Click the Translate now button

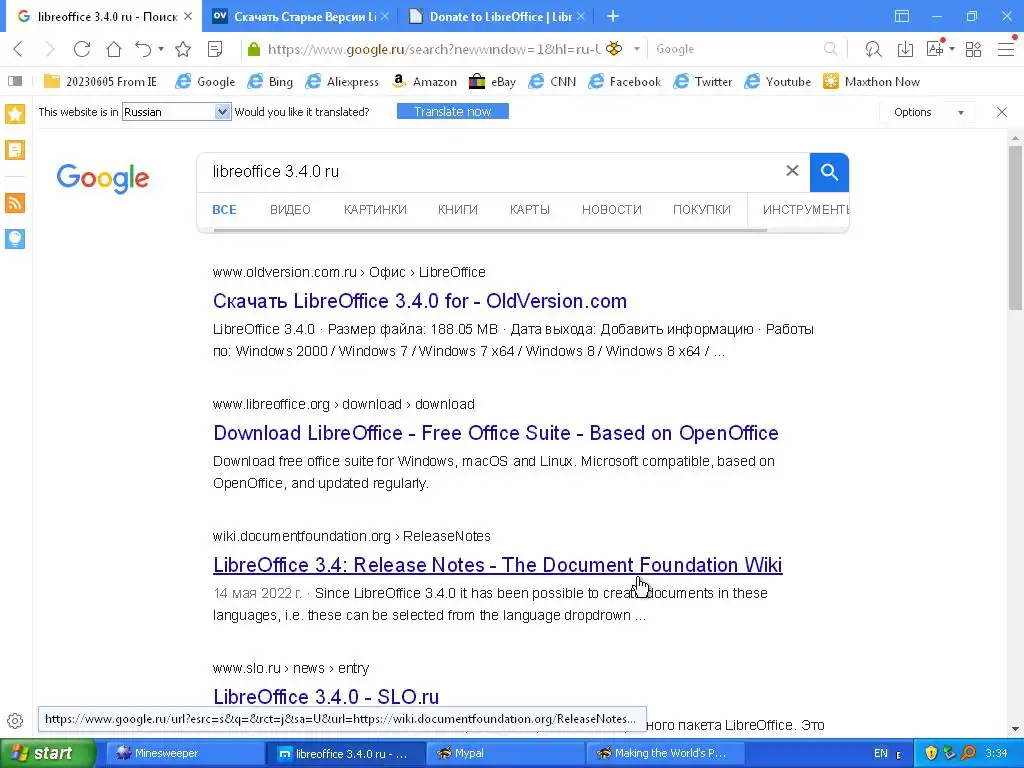click(x=453, y=112)
